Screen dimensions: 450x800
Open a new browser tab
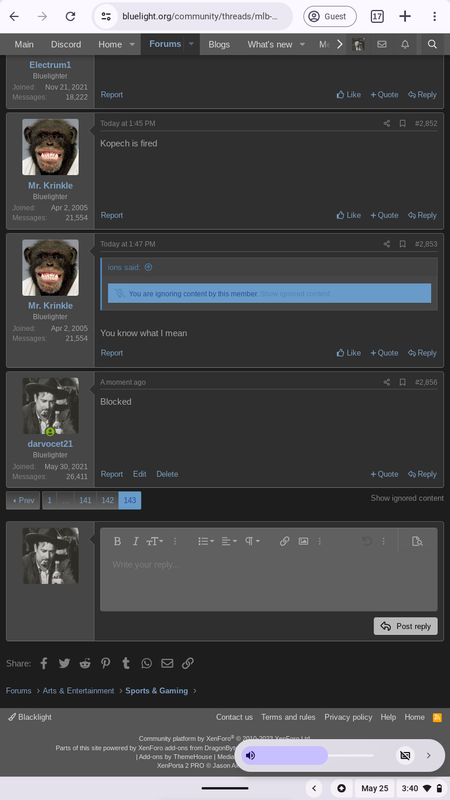[405, 16]
